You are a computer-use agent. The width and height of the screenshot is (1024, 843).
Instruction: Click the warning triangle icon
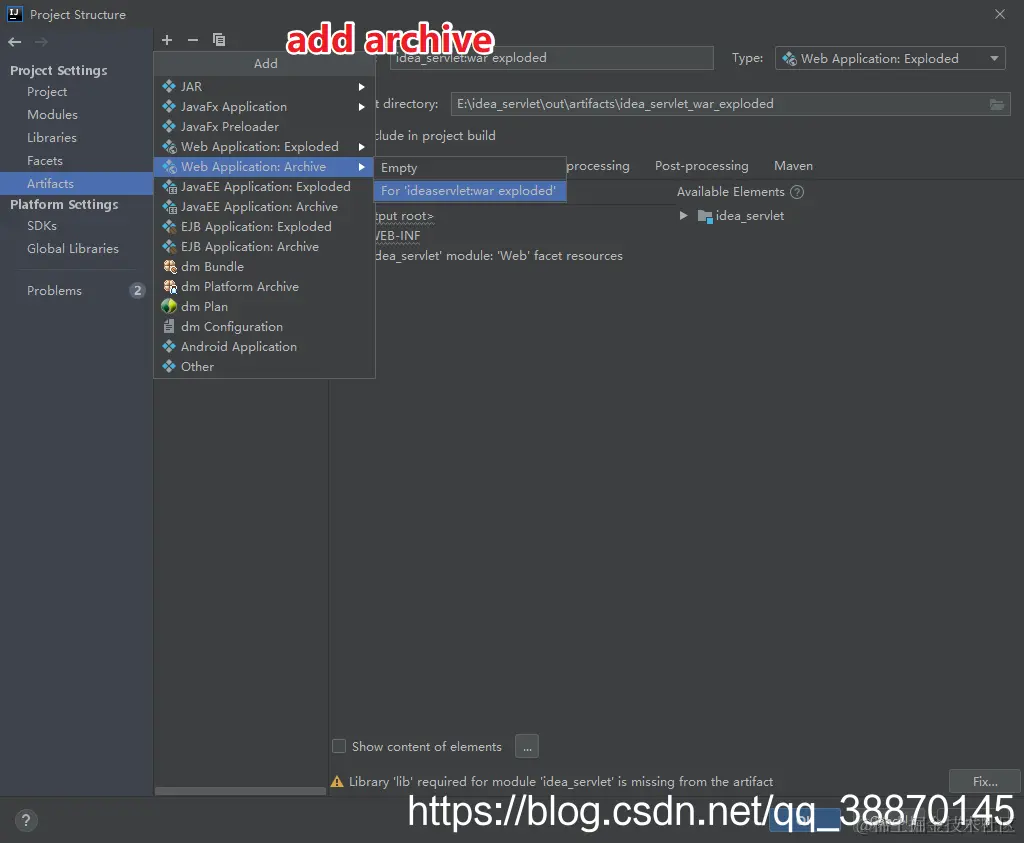coord(337,782)
